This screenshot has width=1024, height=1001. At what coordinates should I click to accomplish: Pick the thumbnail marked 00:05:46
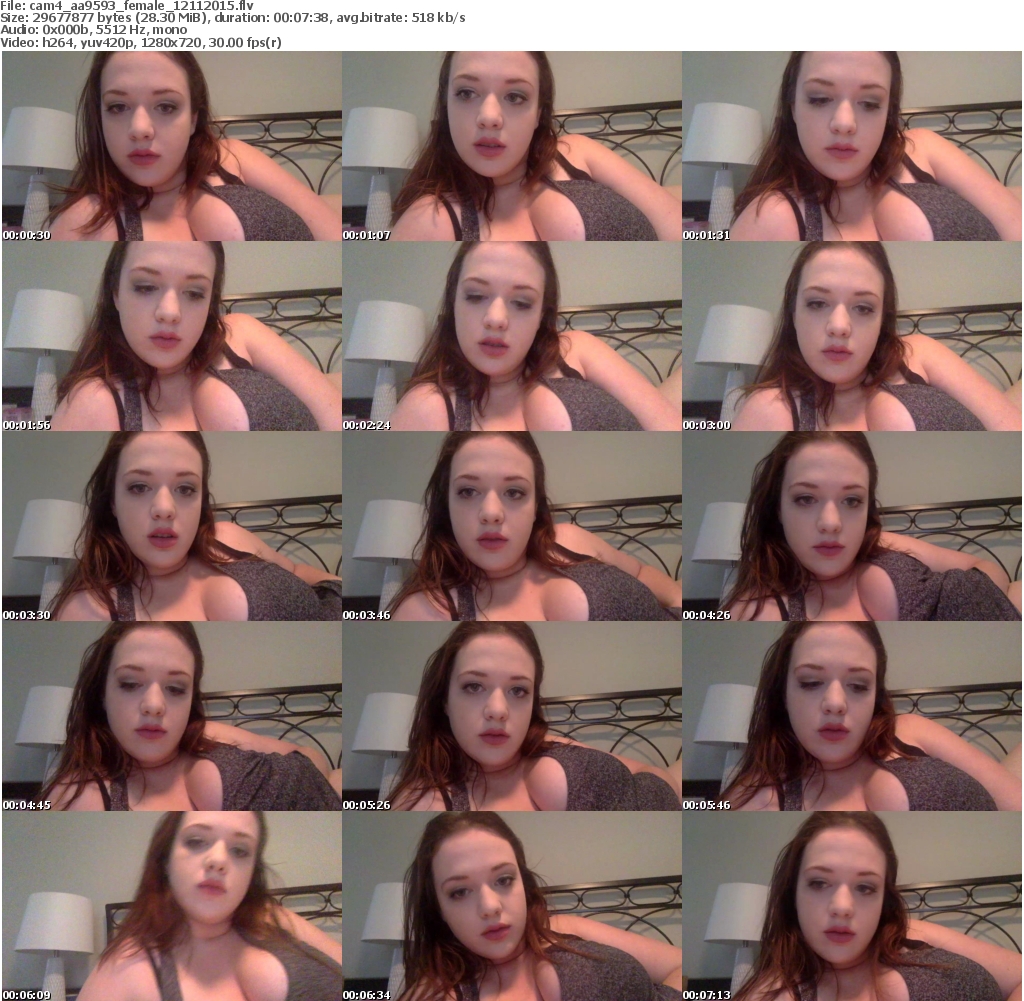tap(852, 716)
